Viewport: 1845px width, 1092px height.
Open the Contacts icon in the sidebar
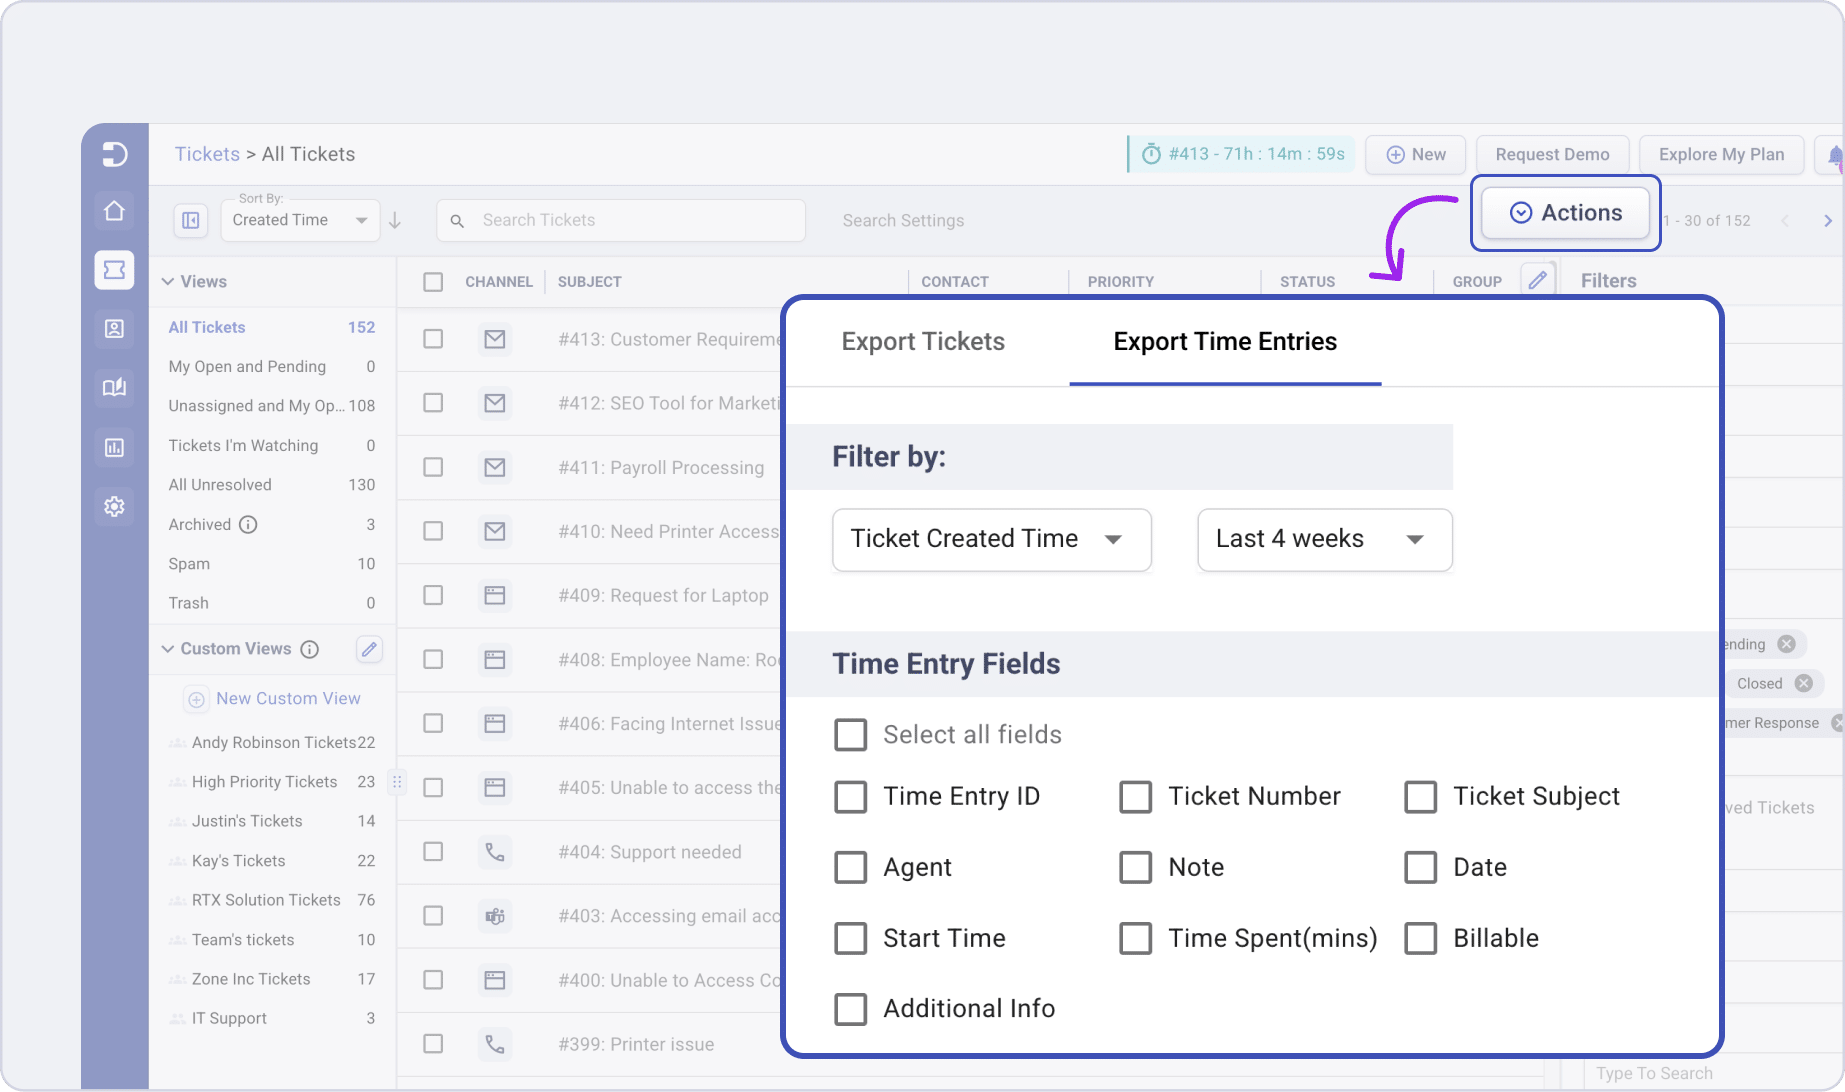(x=114, y=328)
